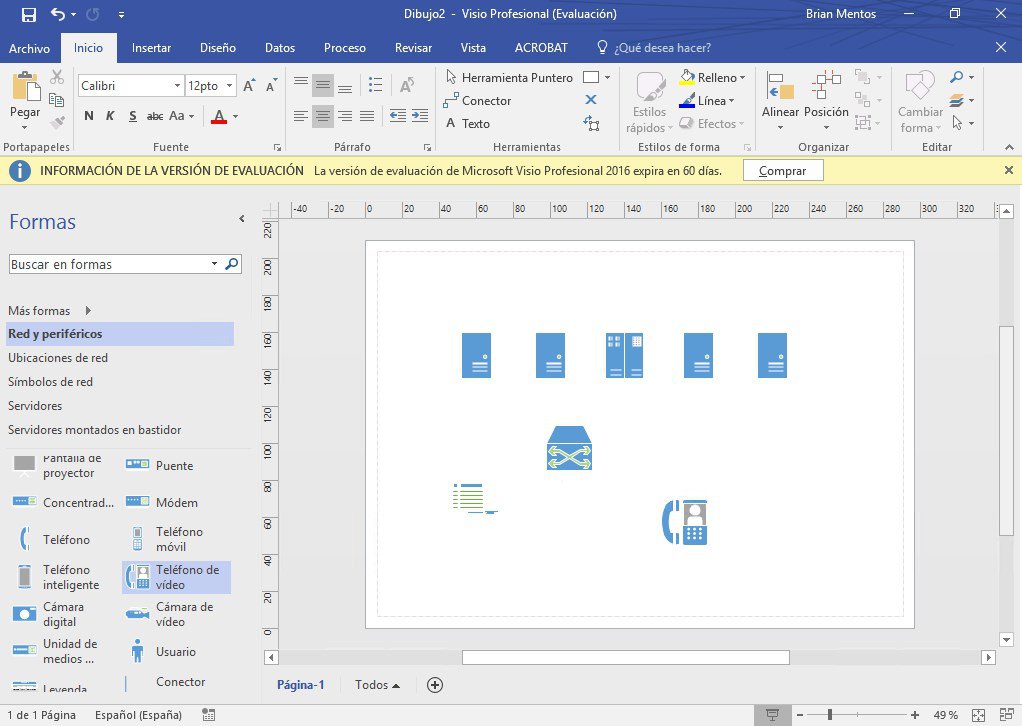Image resolution: width=1022 pixels, height=726 pixels.
Task: Align text to the left
Action: 300,116
